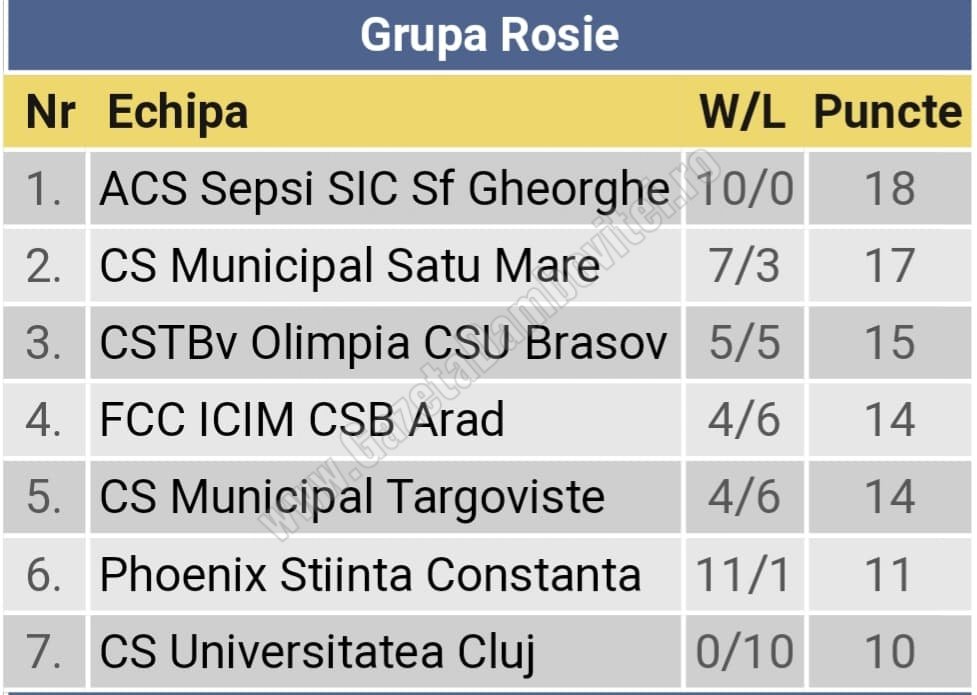Click the Puncte column header
The image size is (977, 695).
(889, 112)
